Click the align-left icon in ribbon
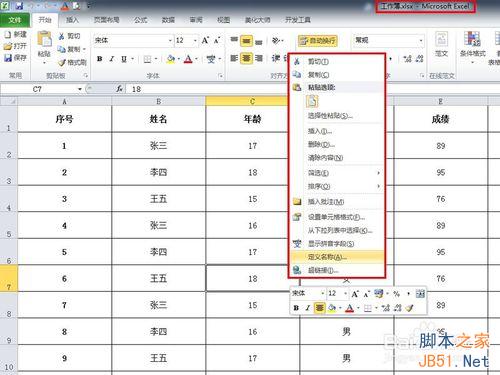Viewport: 500px width, 375px height. tap(234, 59)
